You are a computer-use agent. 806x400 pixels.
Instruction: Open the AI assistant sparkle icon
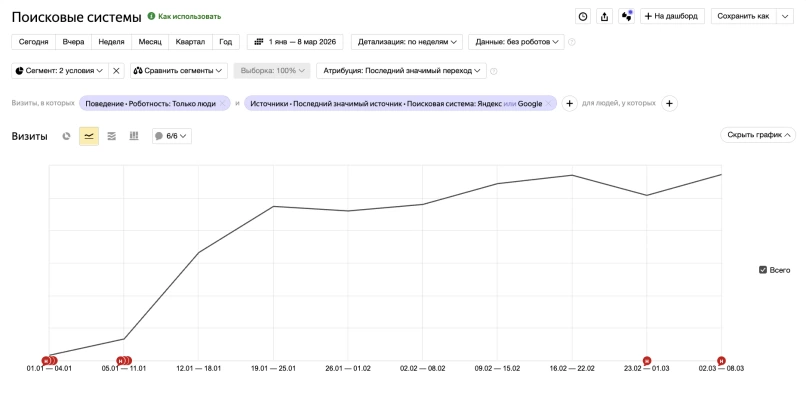click(626, 16)
